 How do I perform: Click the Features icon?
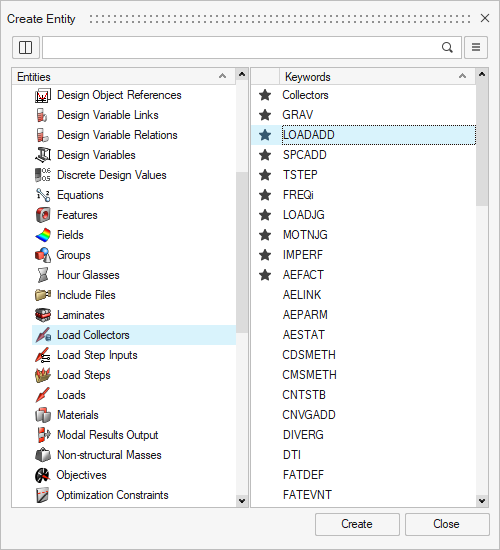pyautogui.click(x=43, y=215)
